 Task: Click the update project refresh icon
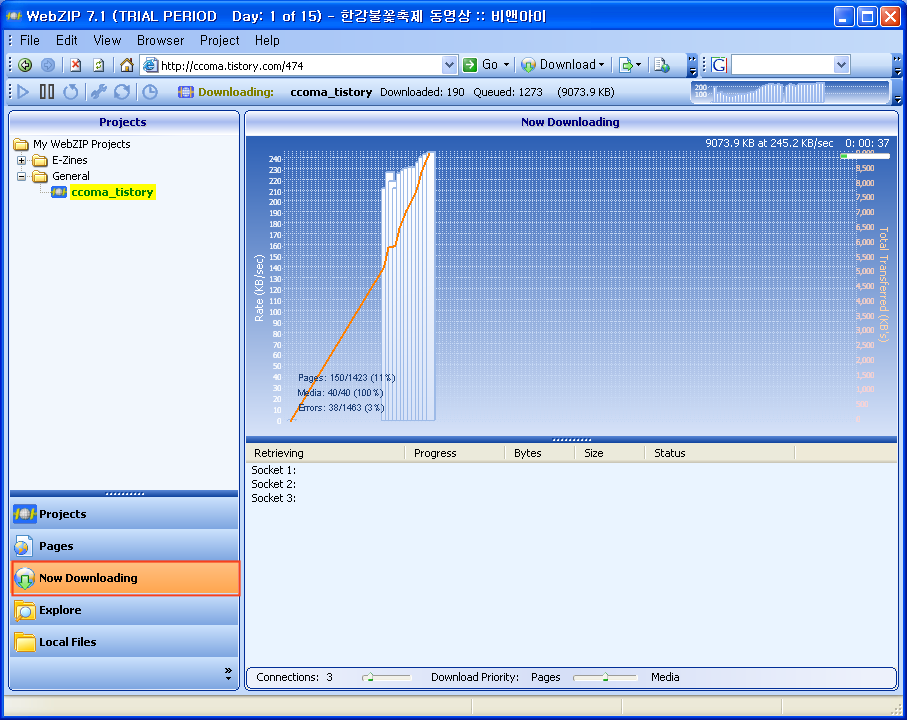(122, 91)
